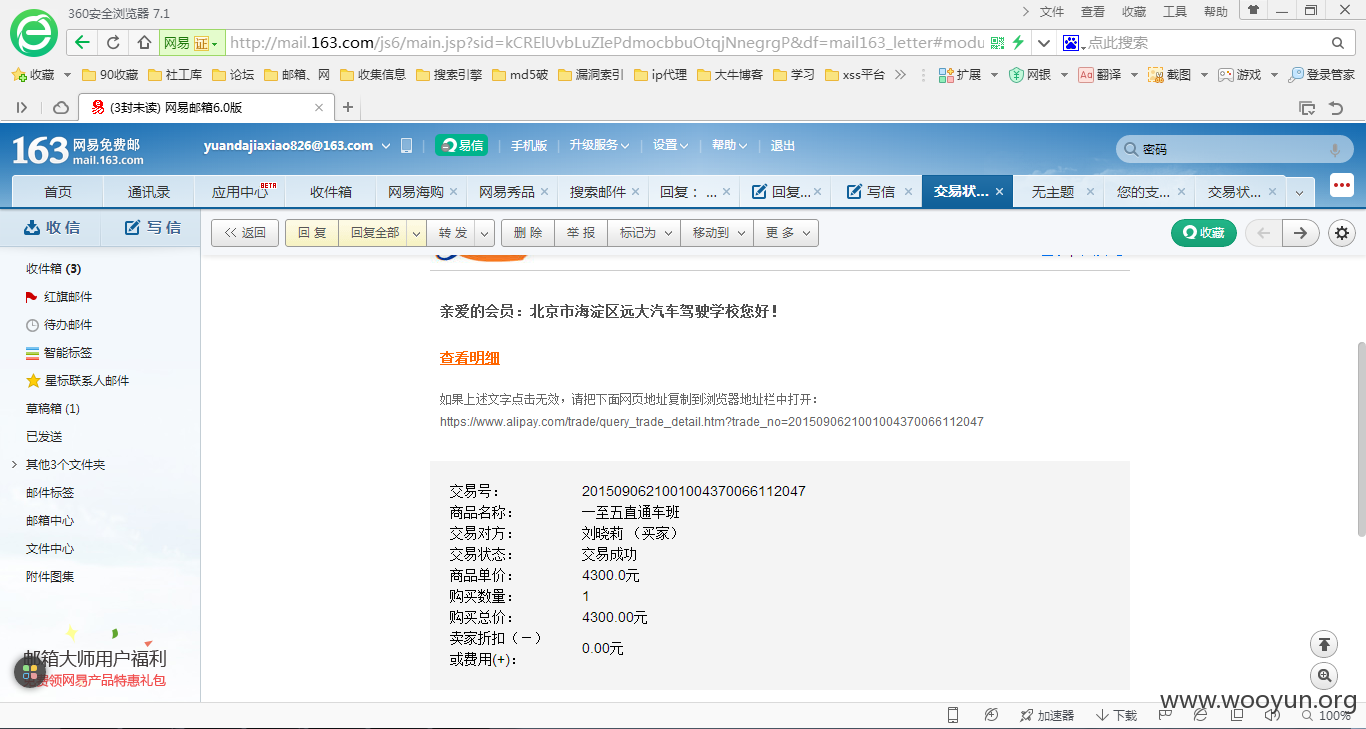This screenshot has width=1366, height=729.
Task: Open the 翻译 translate tool
Action: coord(1086,75)
